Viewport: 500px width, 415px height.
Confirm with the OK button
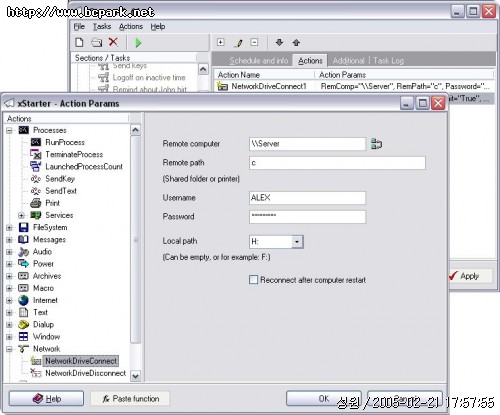324,399
